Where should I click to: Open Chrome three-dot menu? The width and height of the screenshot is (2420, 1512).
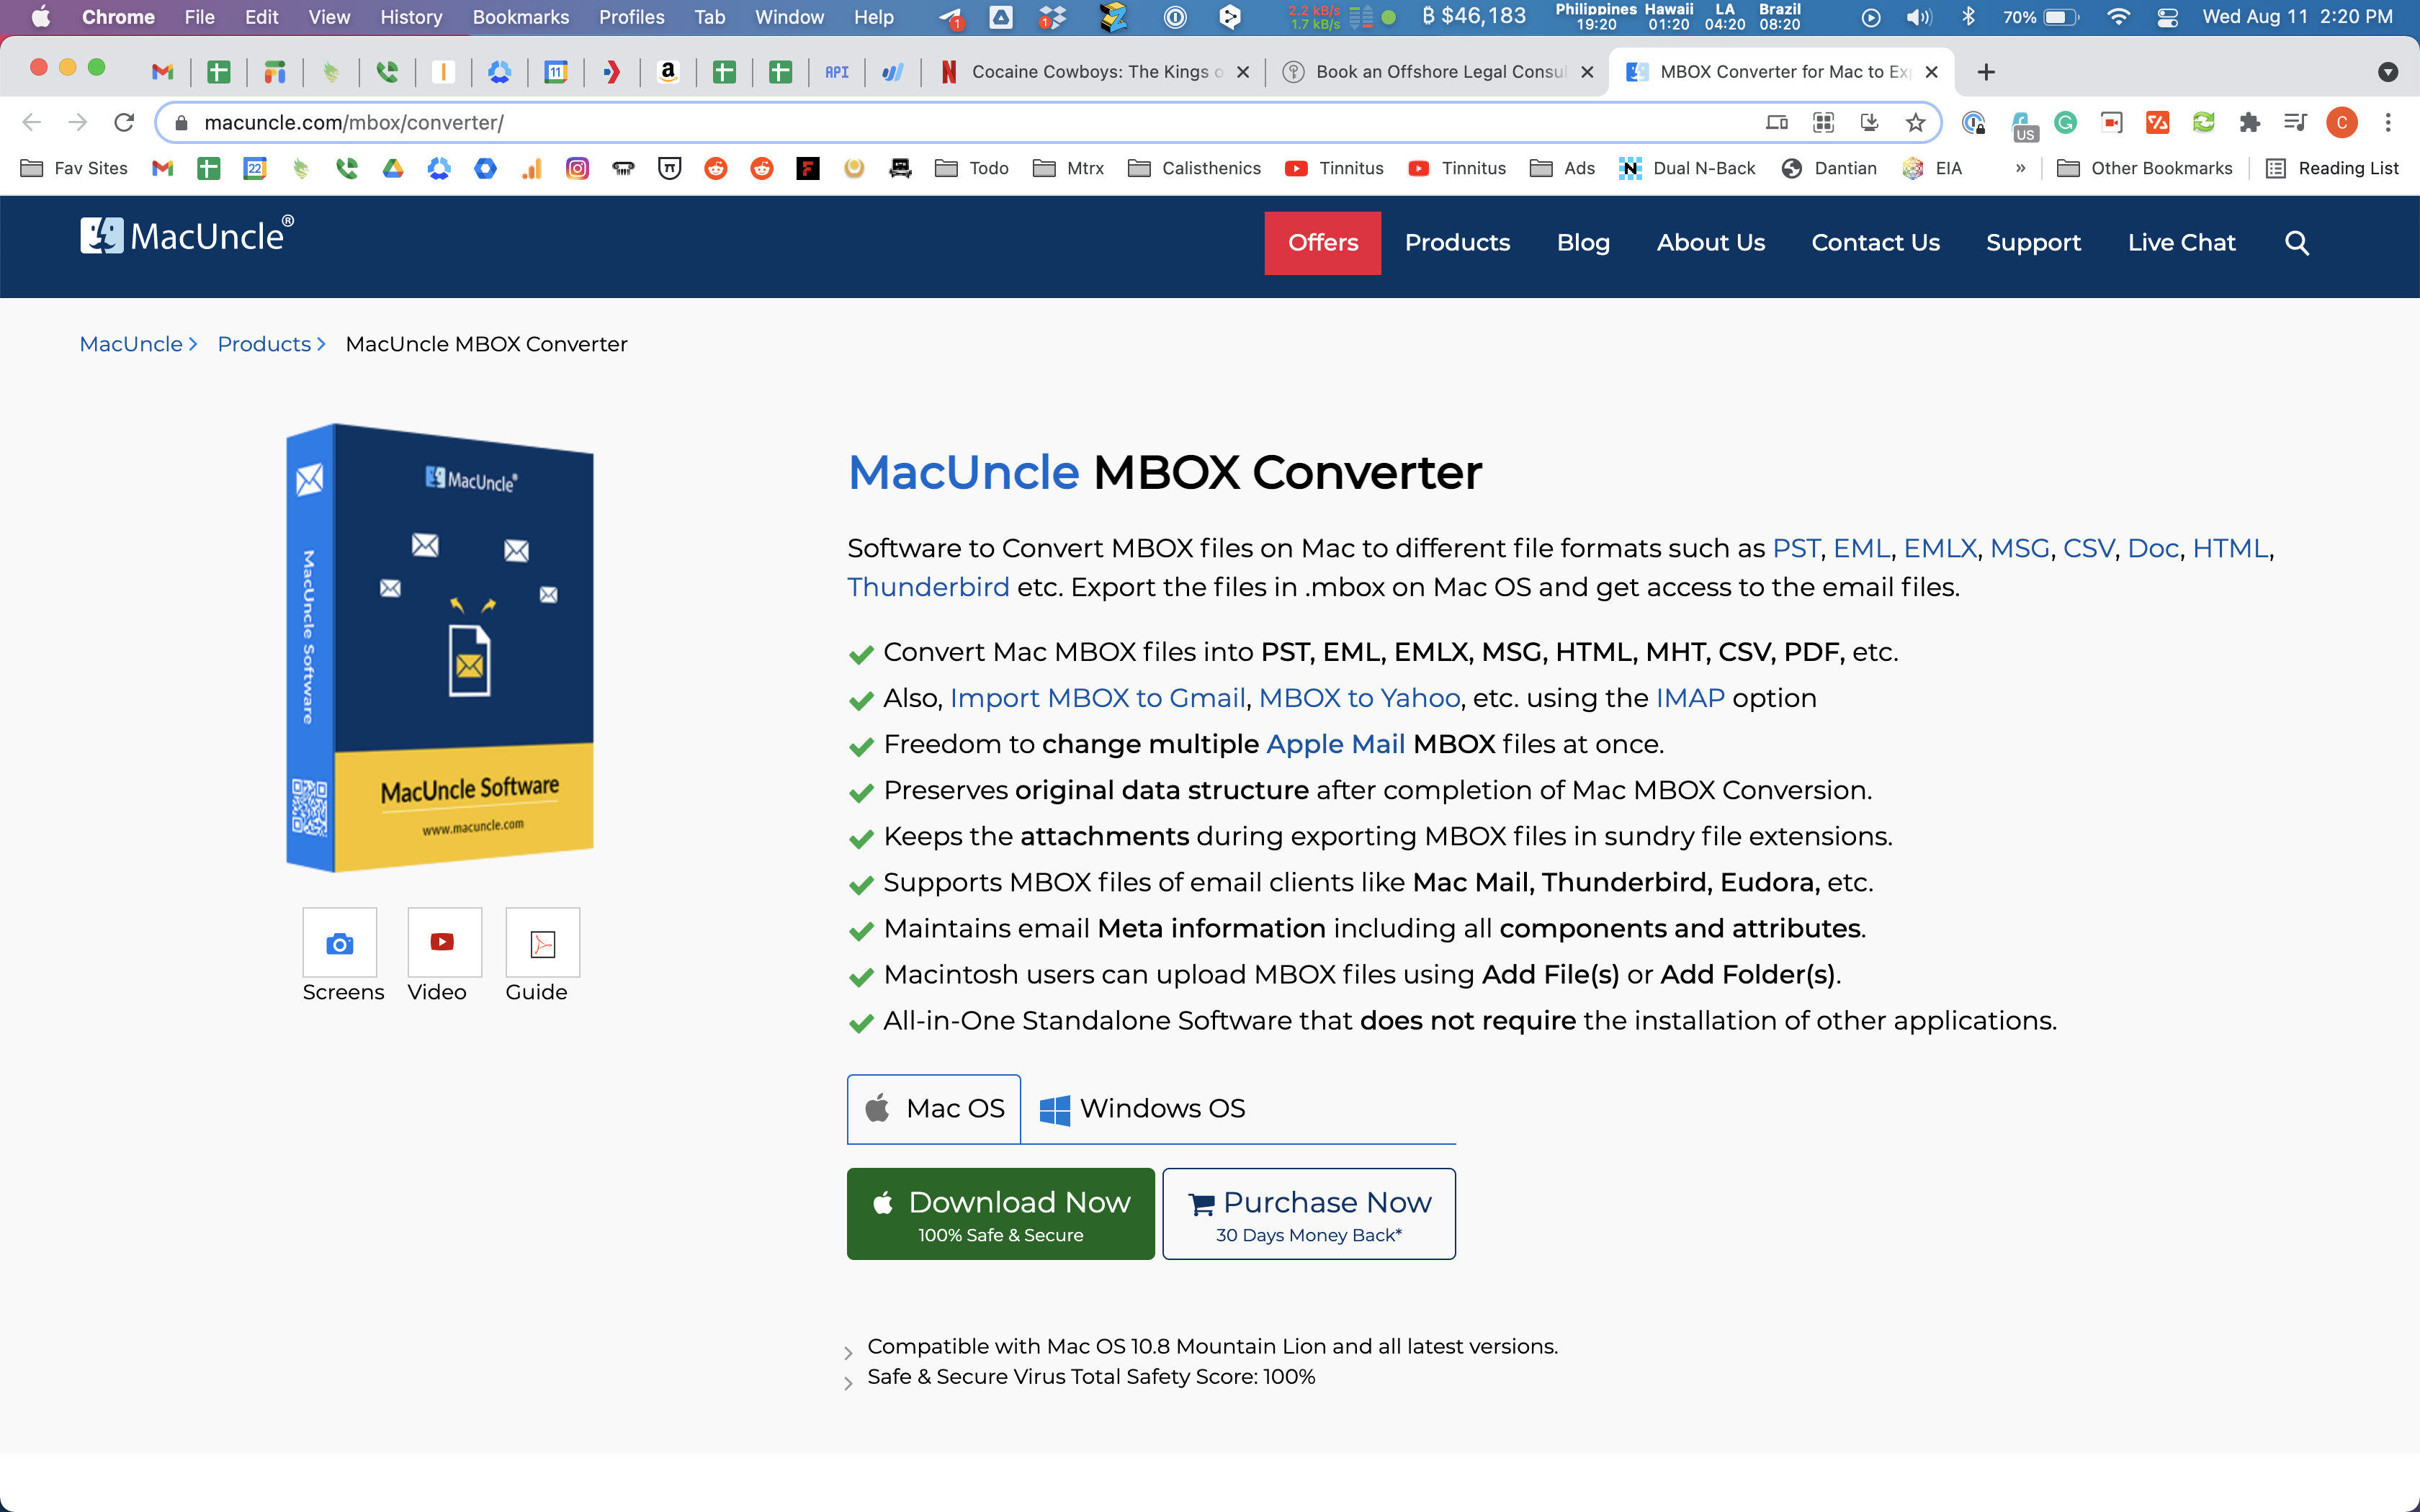[x=2388, y=123]
